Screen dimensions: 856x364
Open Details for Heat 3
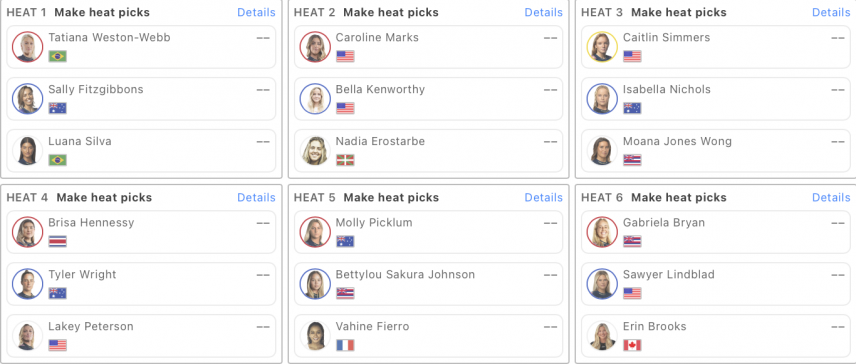click(x=831, y=12)
